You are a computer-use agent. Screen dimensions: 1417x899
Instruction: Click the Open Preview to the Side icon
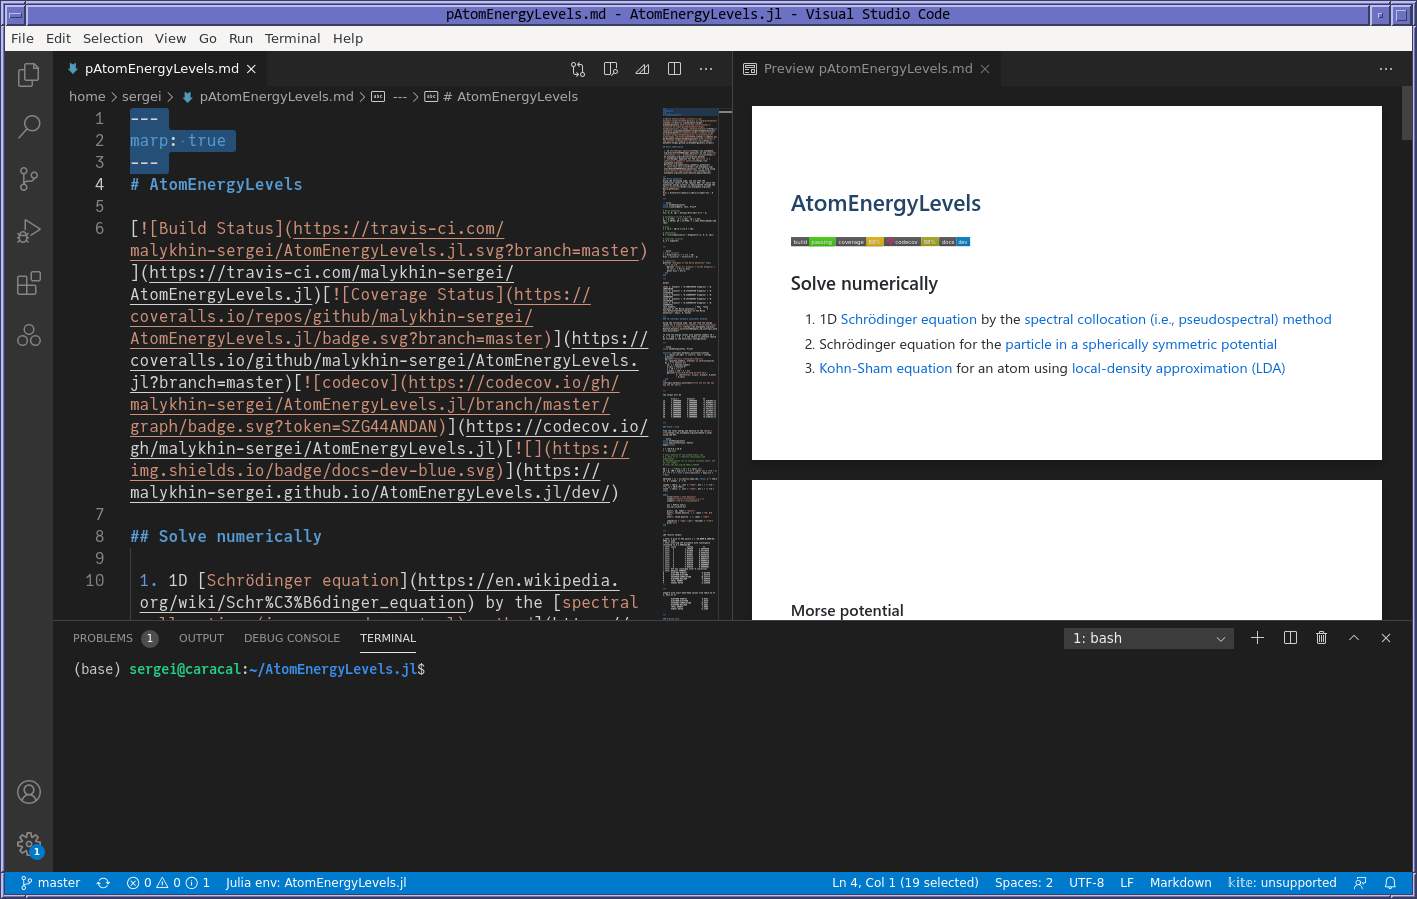point(611,69)
